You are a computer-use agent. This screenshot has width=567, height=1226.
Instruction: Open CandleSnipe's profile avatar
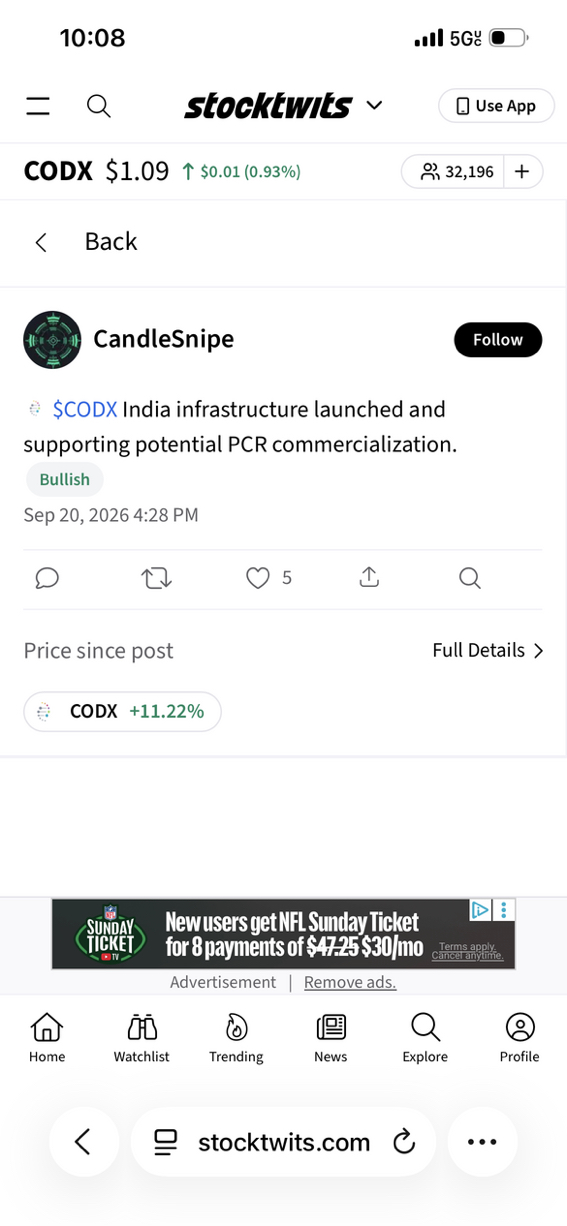[x=52, y=340]
